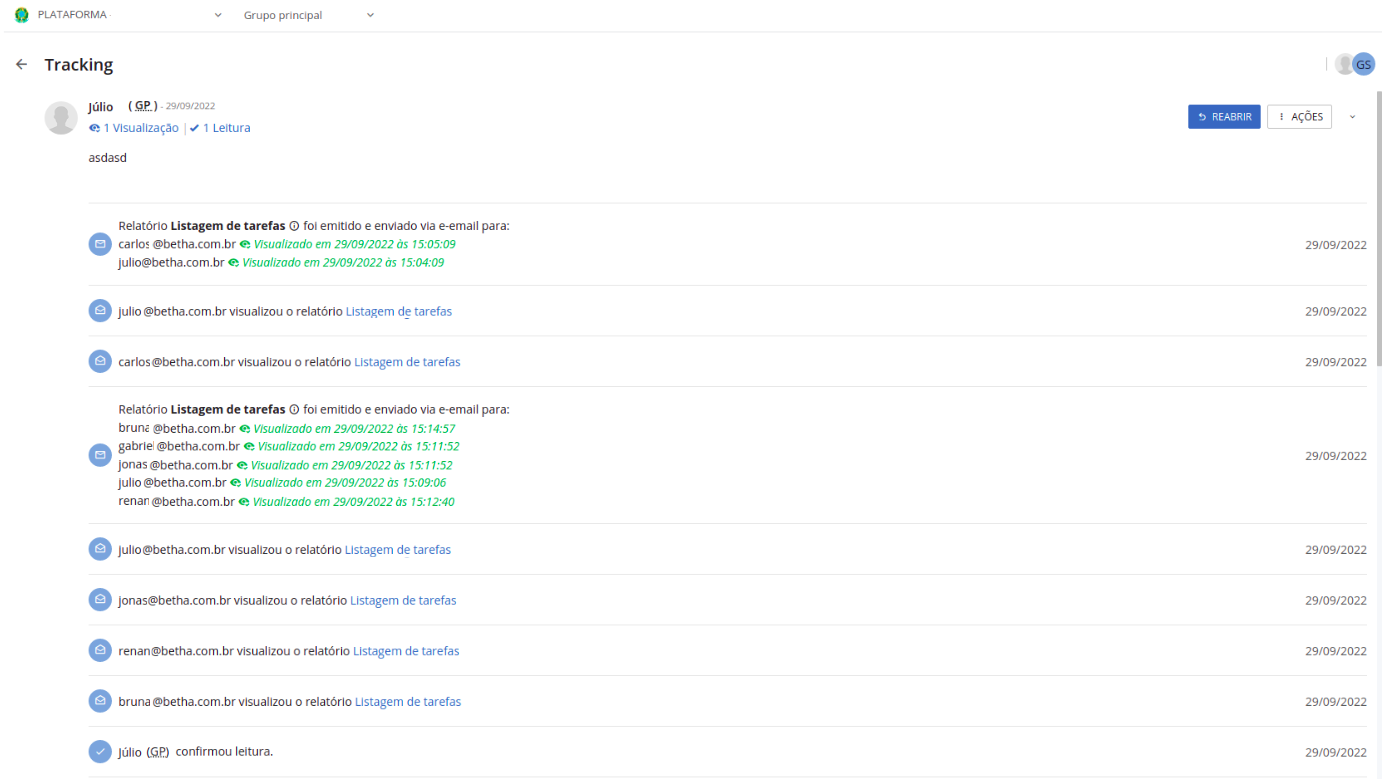Click info icon in second emitted report entry

(295, 410)
